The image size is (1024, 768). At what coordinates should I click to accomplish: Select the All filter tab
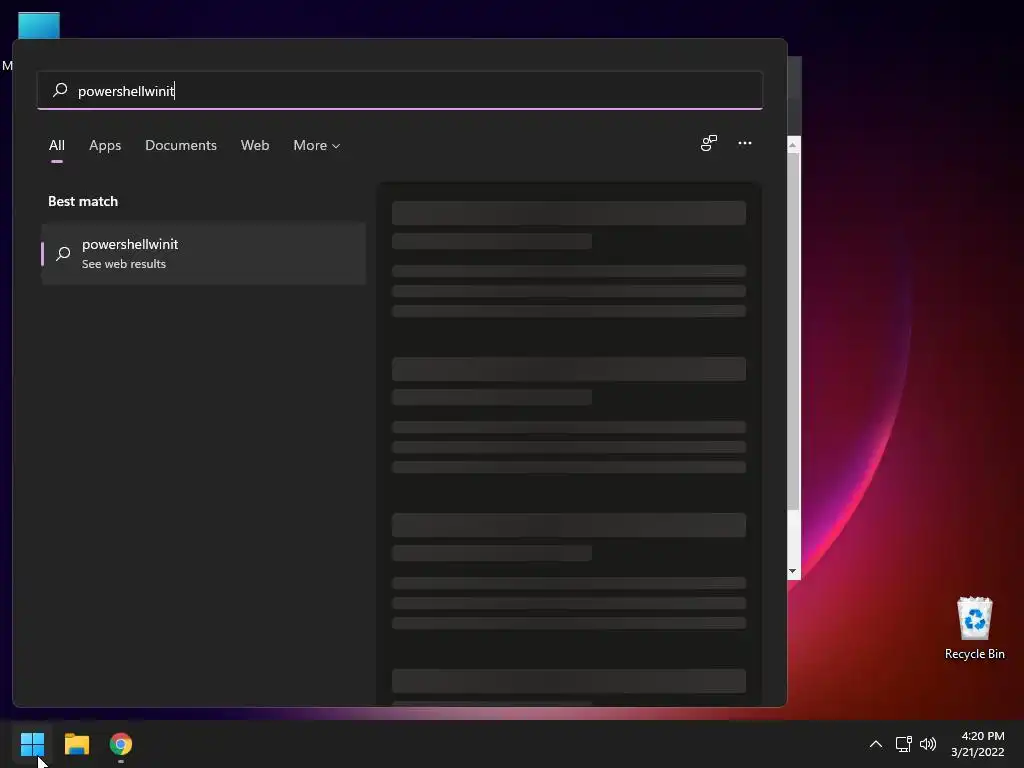pos(57,146)
